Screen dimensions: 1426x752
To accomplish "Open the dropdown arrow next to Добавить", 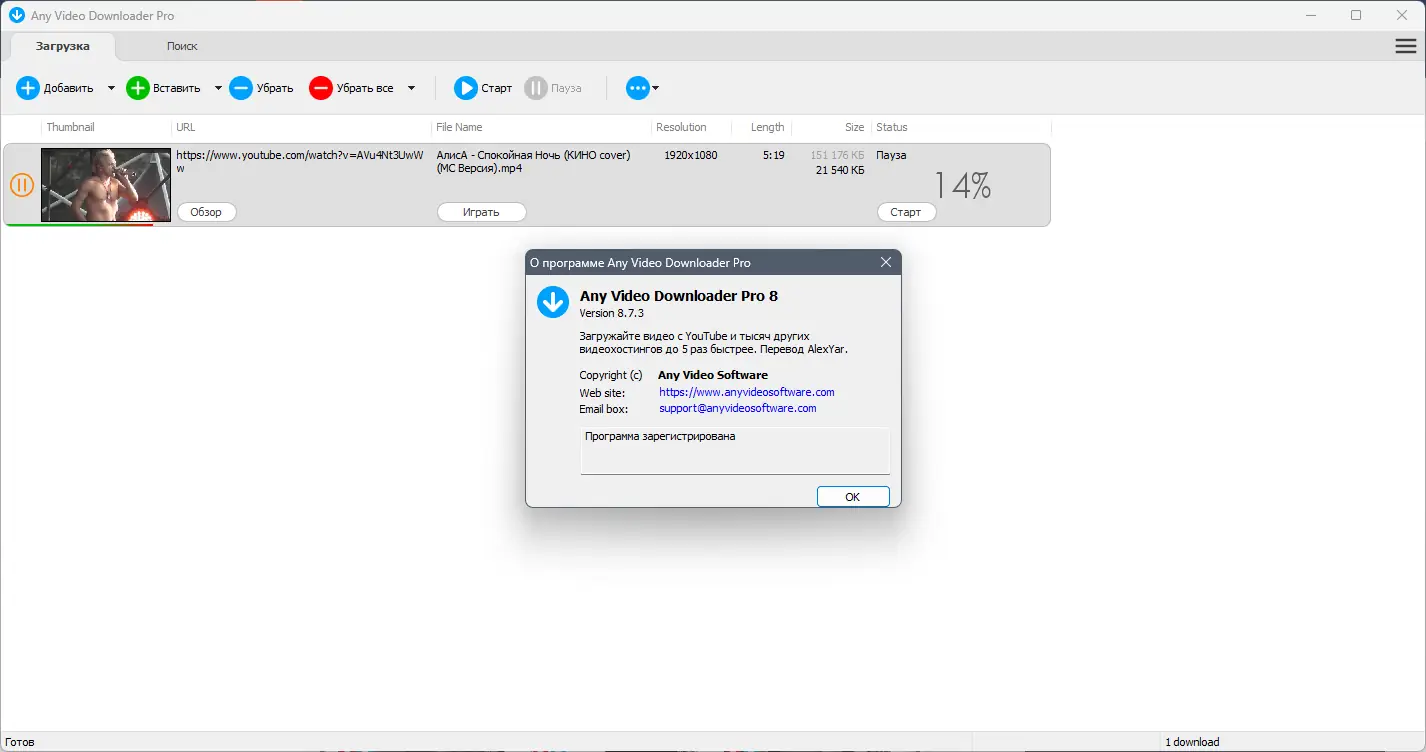I will tap(110, 88).
